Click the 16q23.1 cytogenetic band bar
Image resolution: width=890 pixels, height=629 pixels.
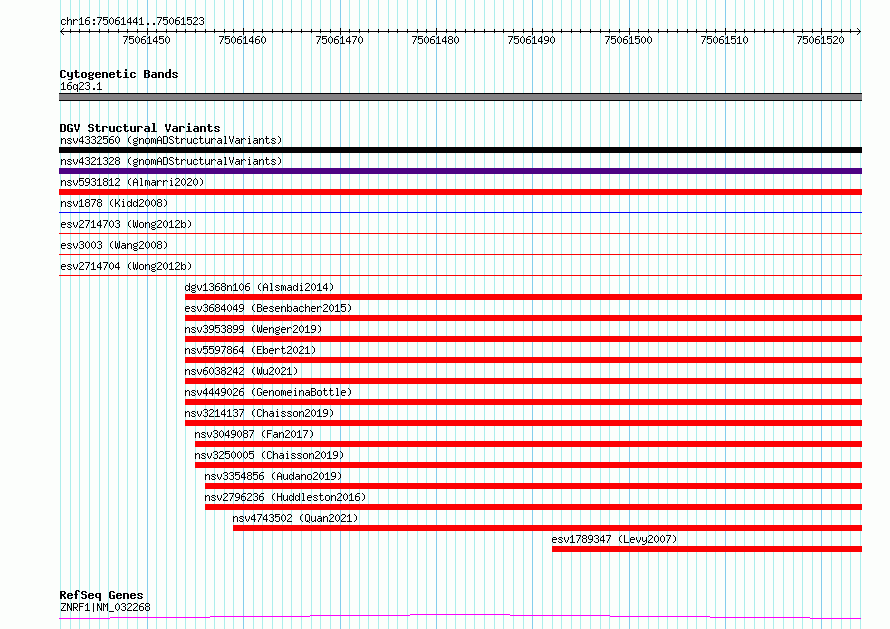click(460, 97)
